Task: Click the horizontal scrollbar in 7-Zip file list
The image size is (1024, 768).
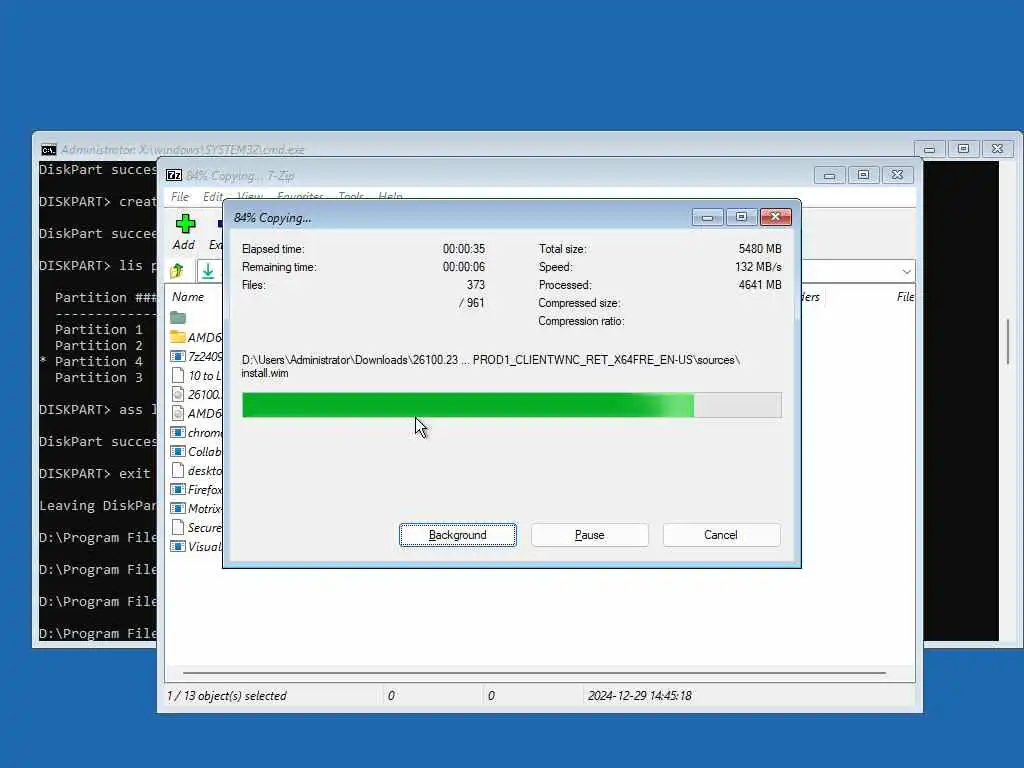Action: 534,673
